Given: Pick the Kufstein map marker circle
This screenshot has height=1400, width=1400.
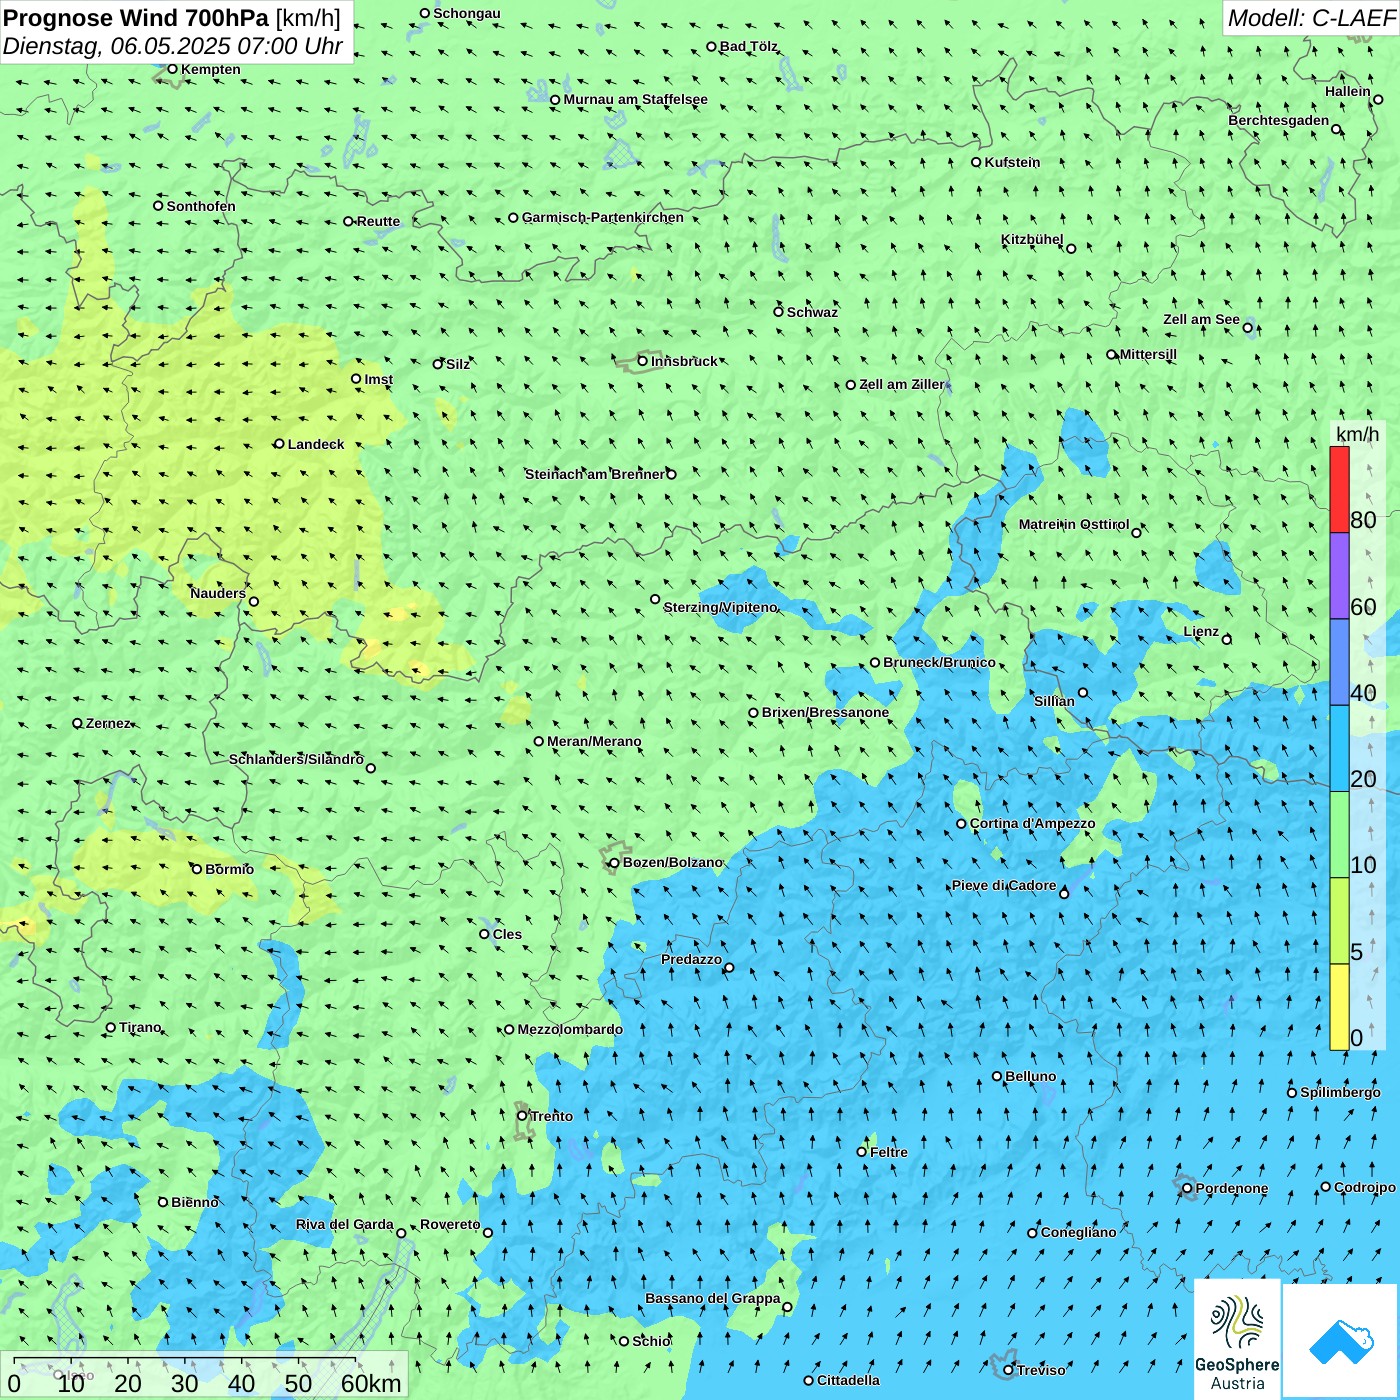Looking at the screenshot, I should tap(976, 162).
